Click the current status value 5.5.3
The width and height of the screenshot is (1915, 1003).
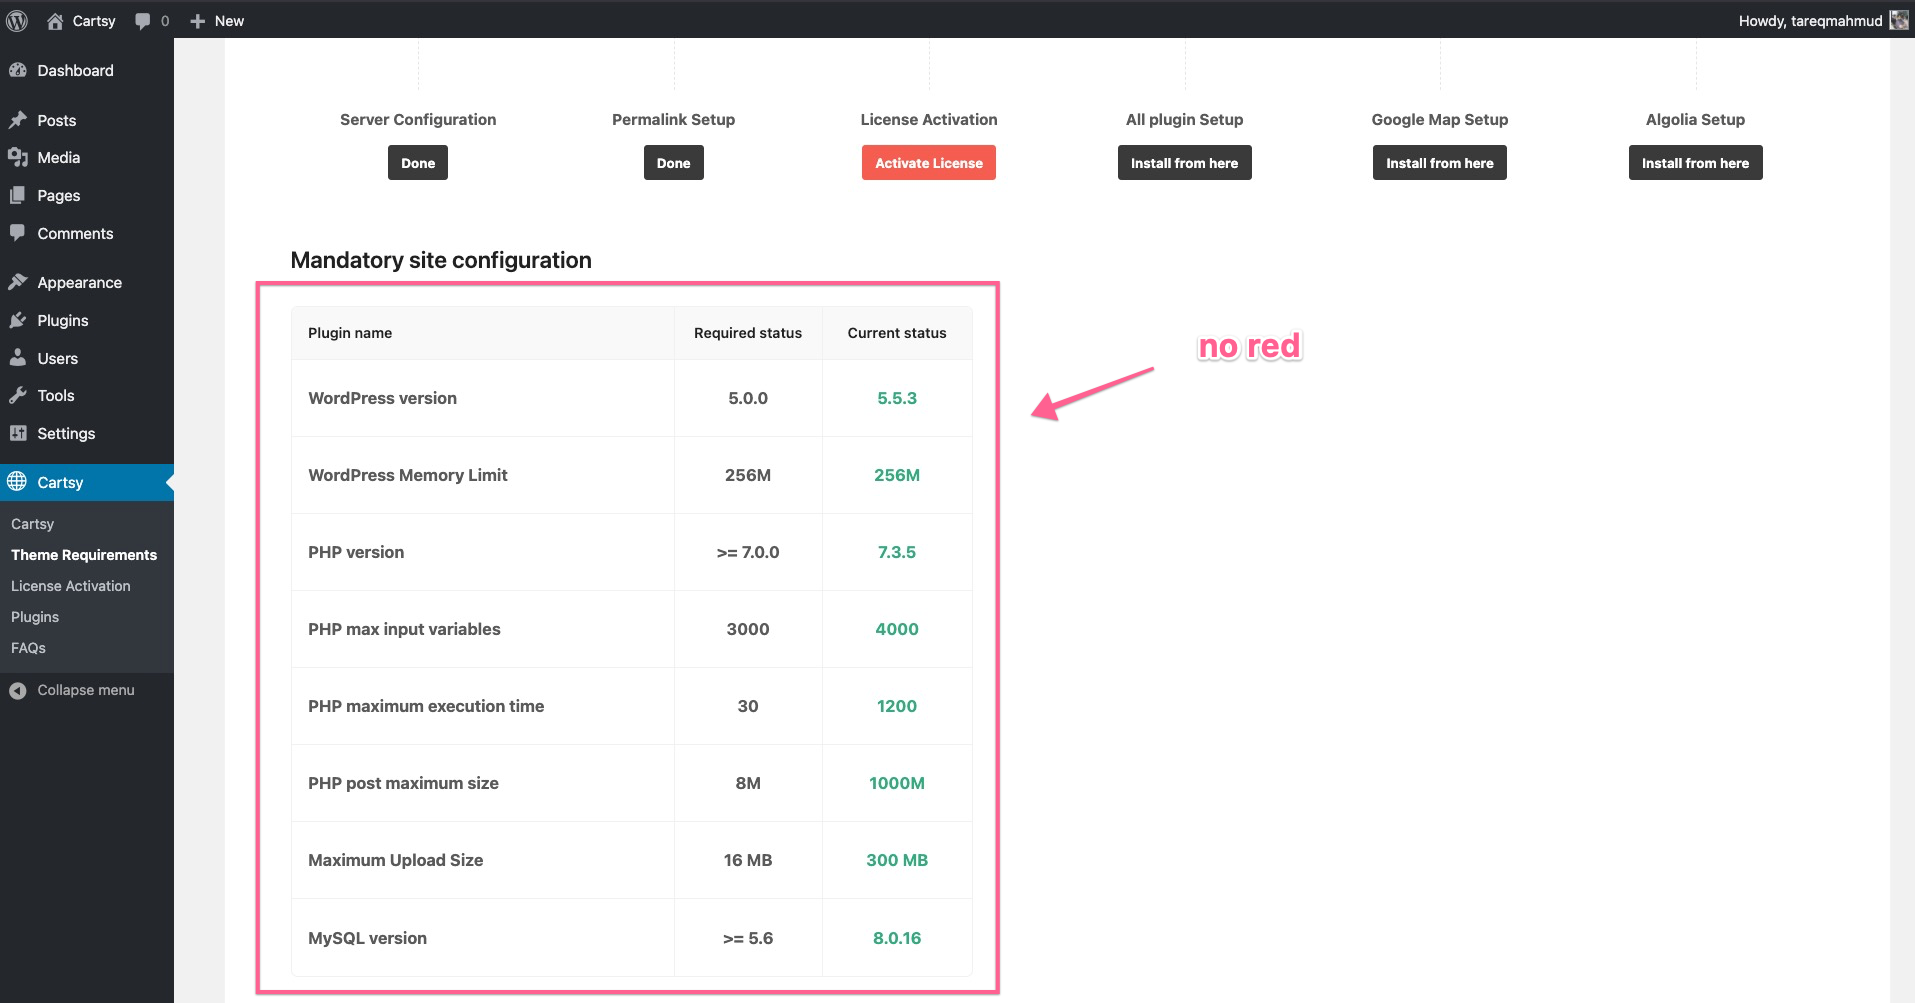[897, 398]
